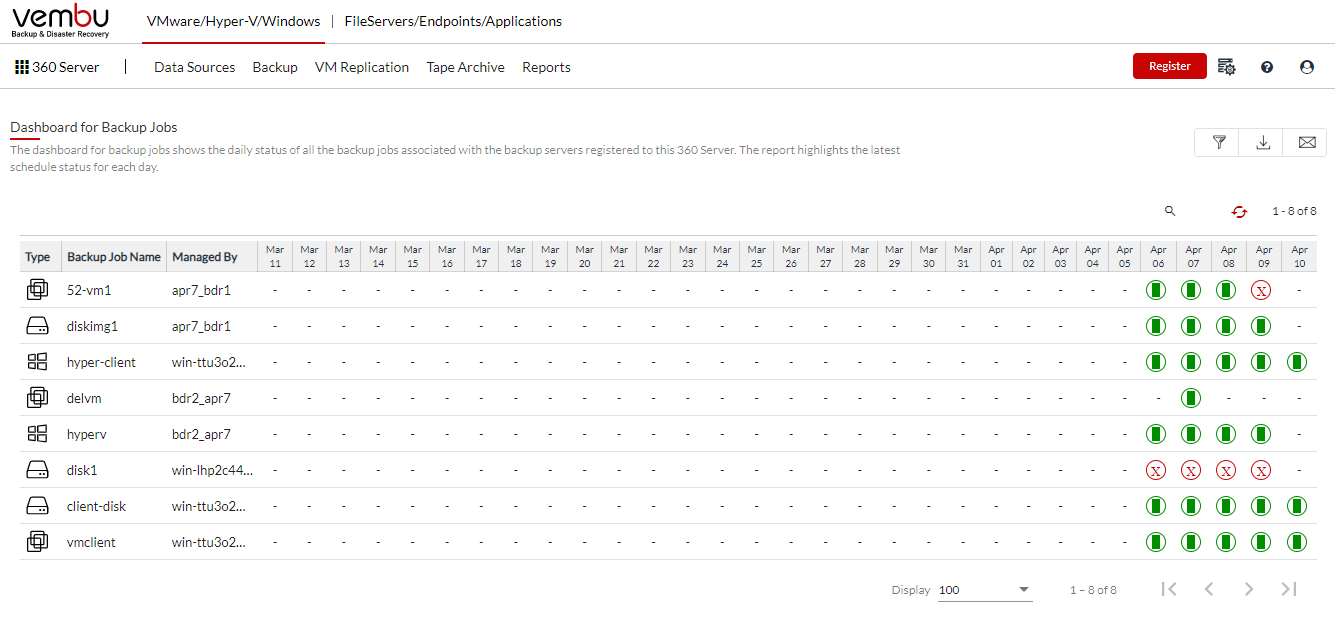
Task: Open the Backup menu
Action: (x=275, y=67)
